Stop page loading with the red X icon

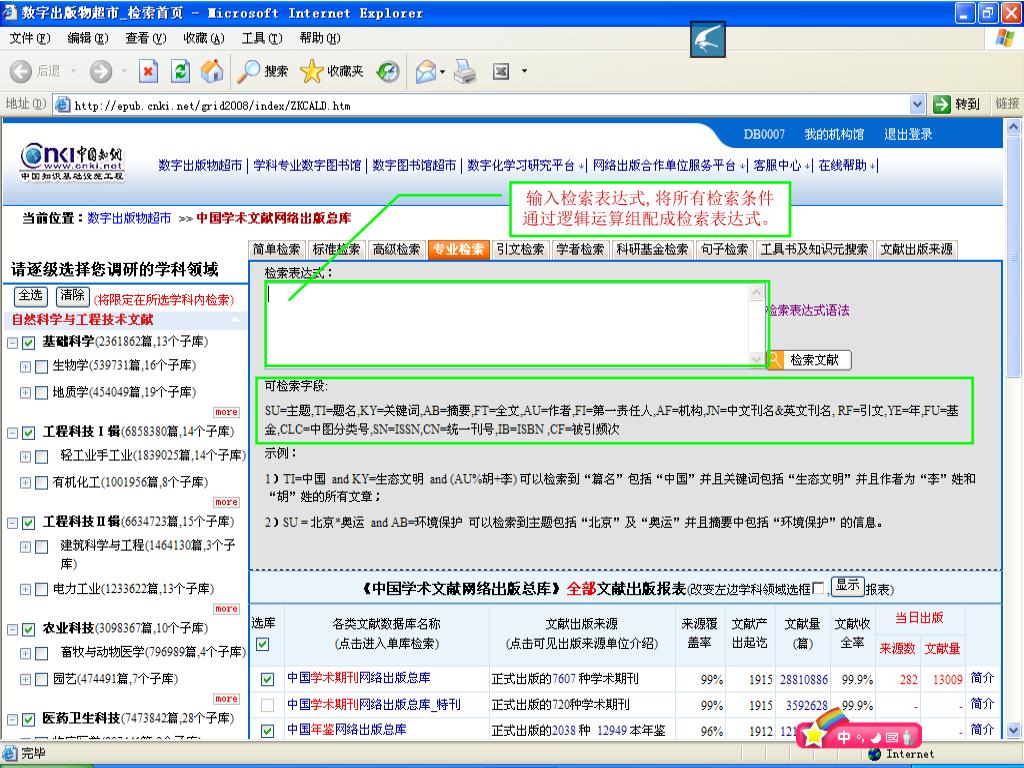pyautogui.click(x=149, y=71)
